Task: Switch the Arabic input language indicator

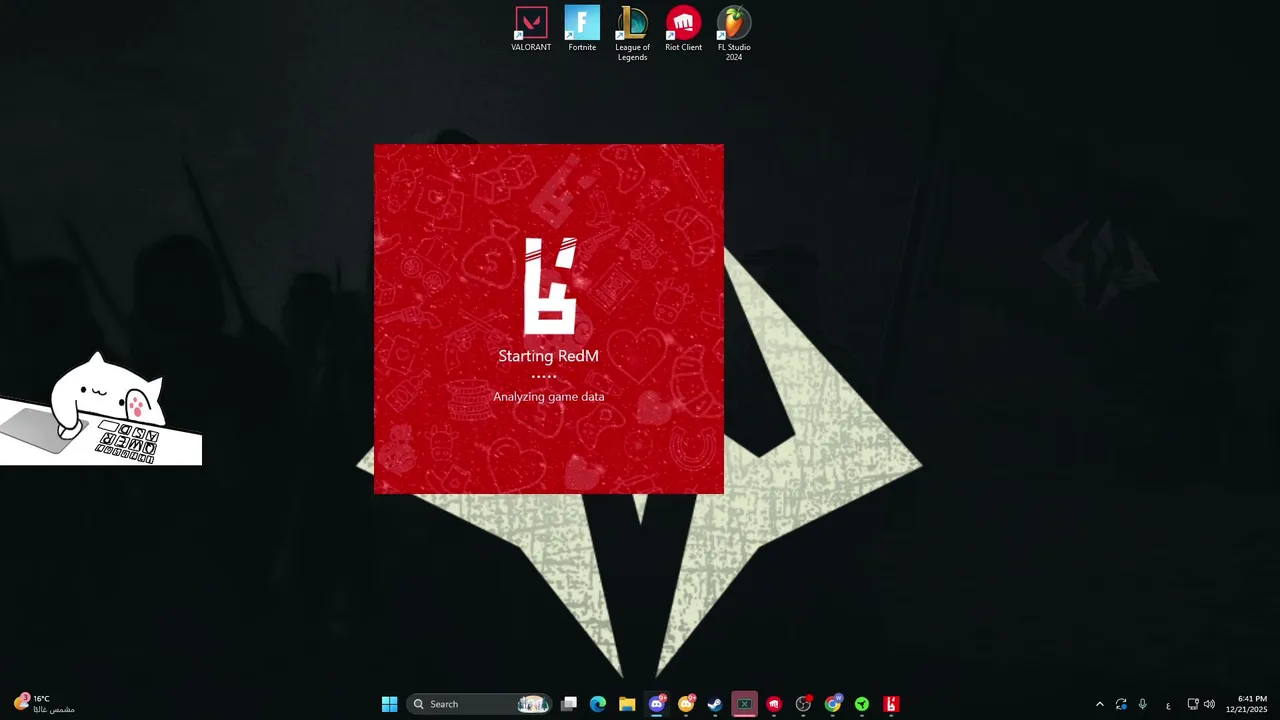Action: 1168,705
